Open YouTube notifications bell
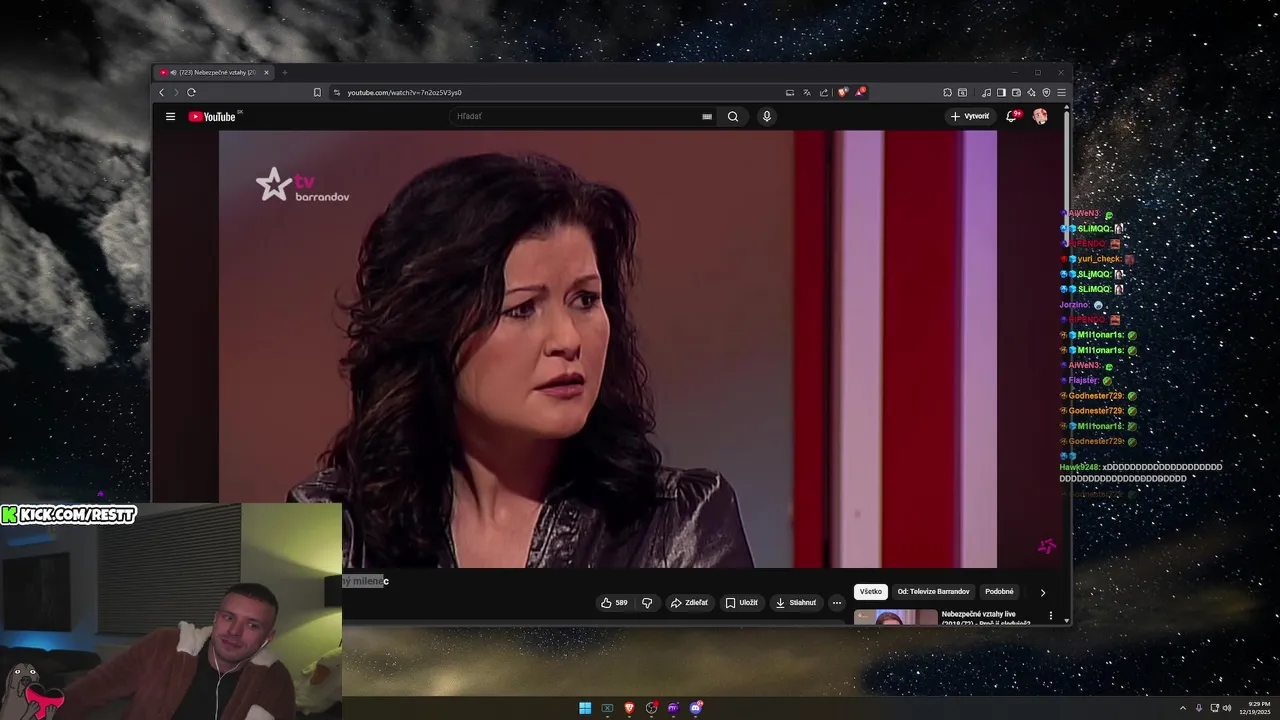 [1012, 116]
